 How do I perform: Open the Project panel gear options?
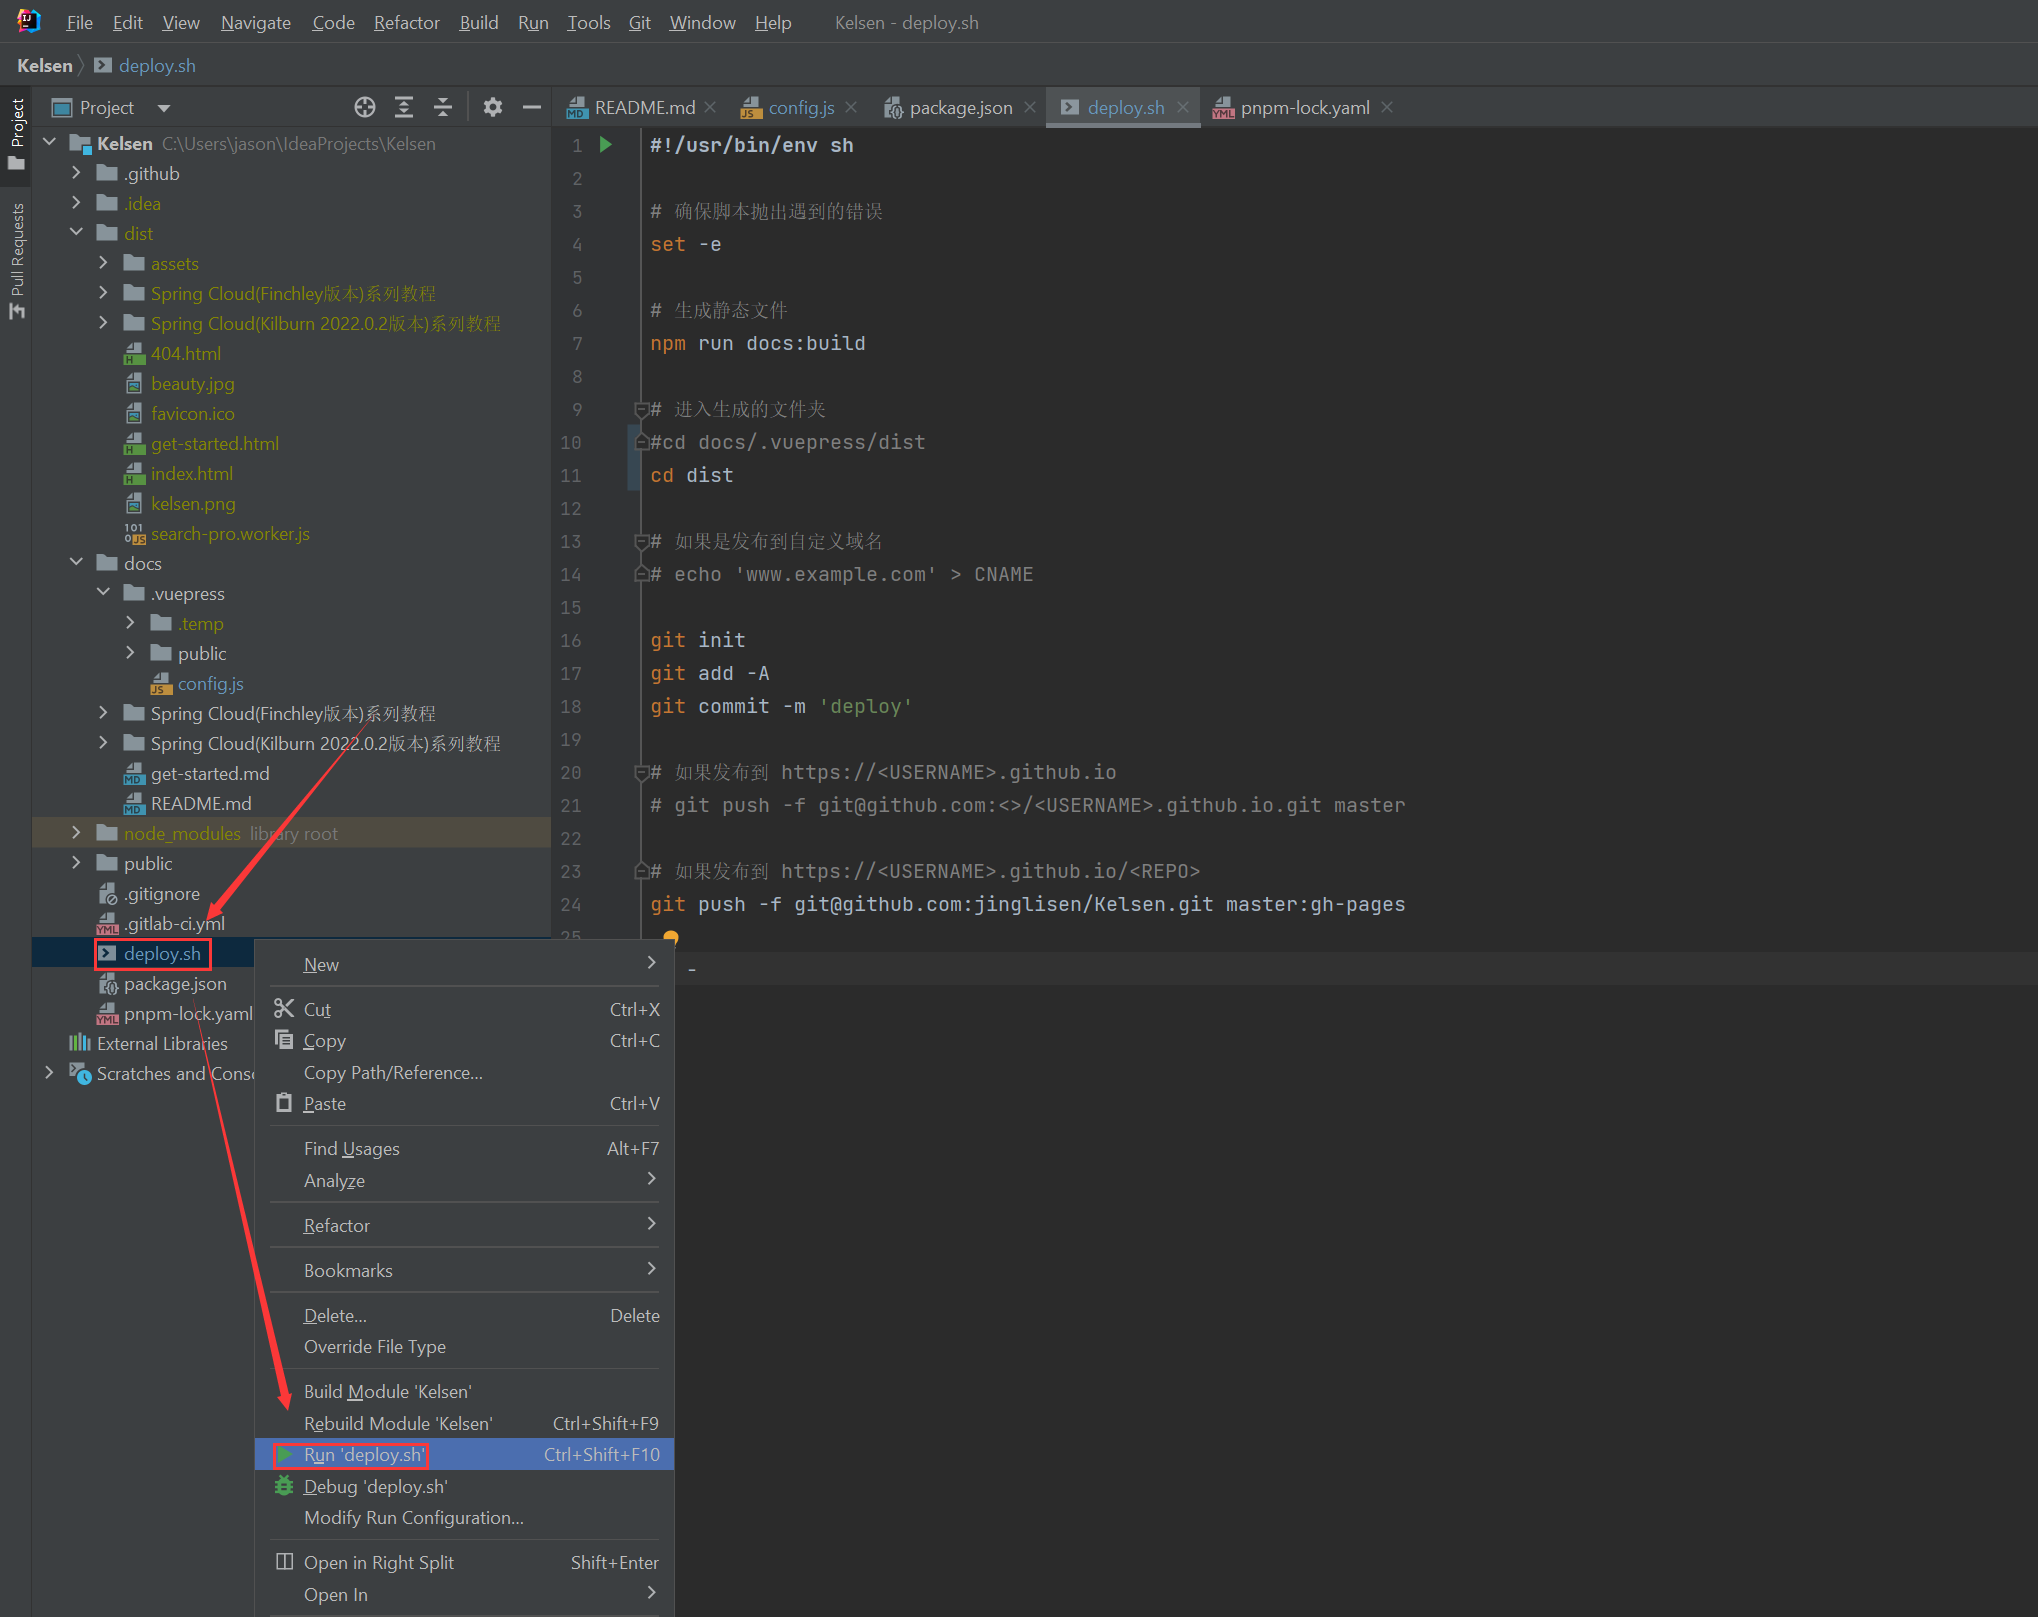492,107
